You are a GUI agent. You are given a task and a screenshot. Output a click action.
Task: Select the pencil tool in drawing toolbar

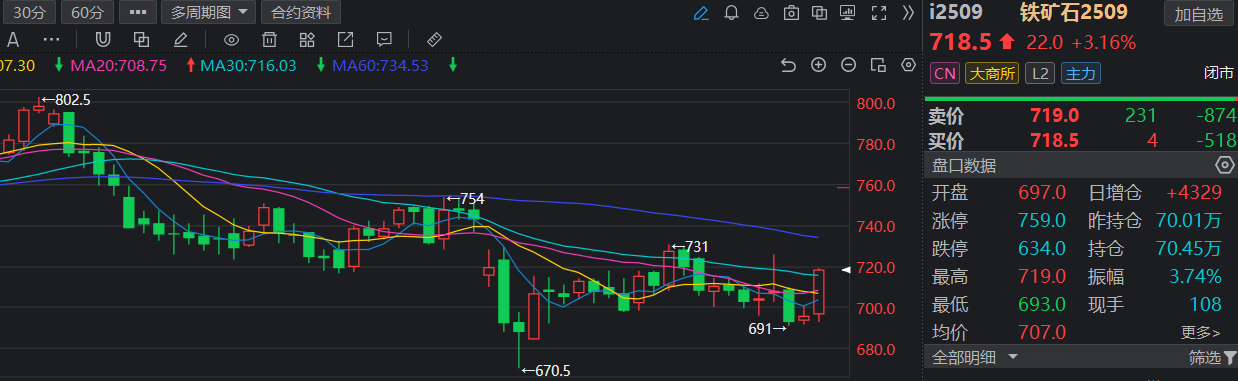pyautogui.click(x=180, y=40)
